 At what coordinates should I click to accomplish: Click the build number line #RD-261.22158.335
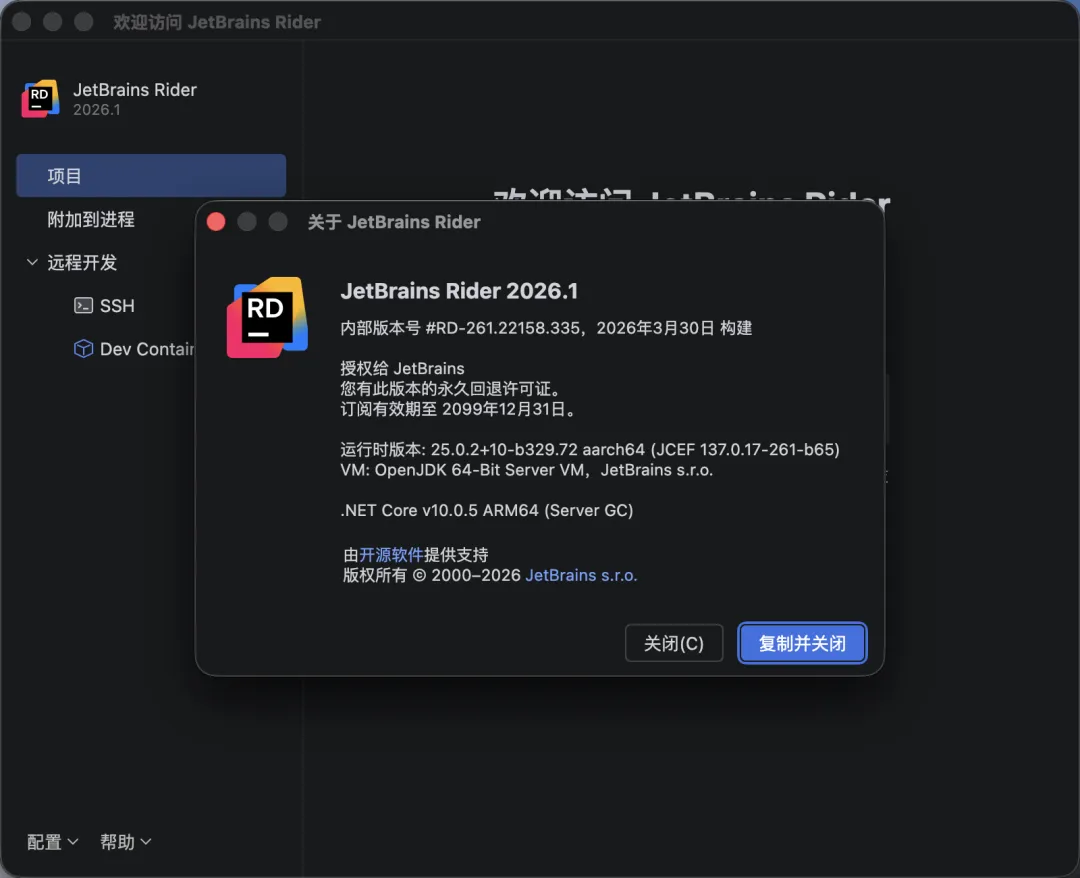(x=546, y=328)
